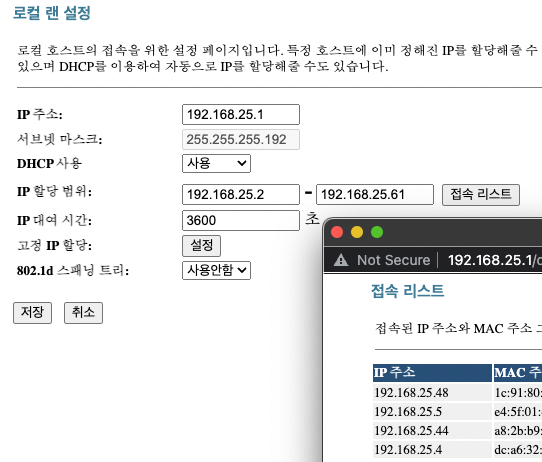Select the 192.168.25.4 cell in the list
Screen dimensions: 542x462
coord(432,450)
